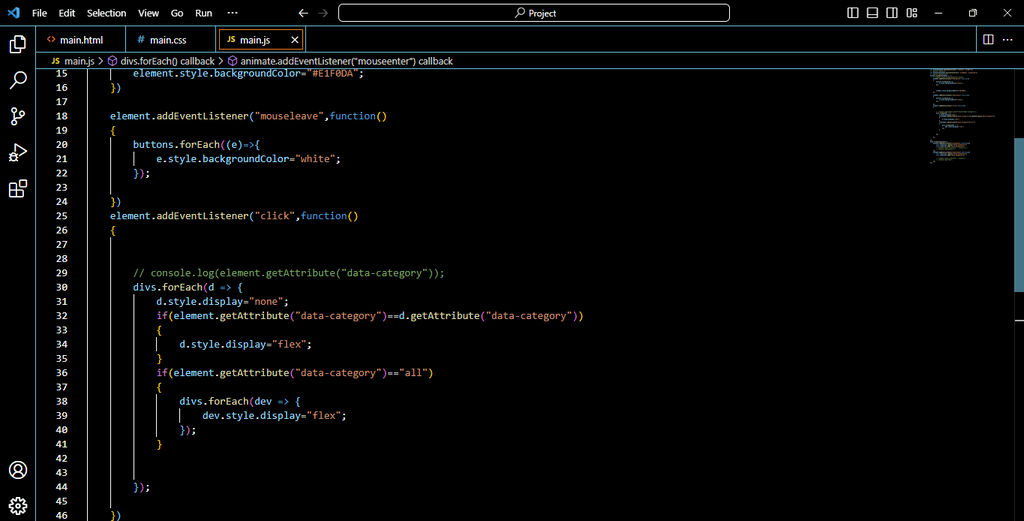This screenshot has width=1024, height=521.
Task: Open the Accounts menu icon
Action: pyautogui.click(x=18, y=470)
